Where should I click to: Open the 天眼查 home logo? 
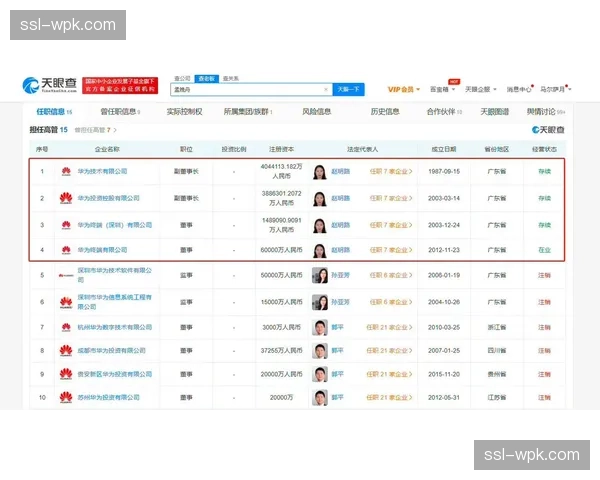click(x=50, y=85)
